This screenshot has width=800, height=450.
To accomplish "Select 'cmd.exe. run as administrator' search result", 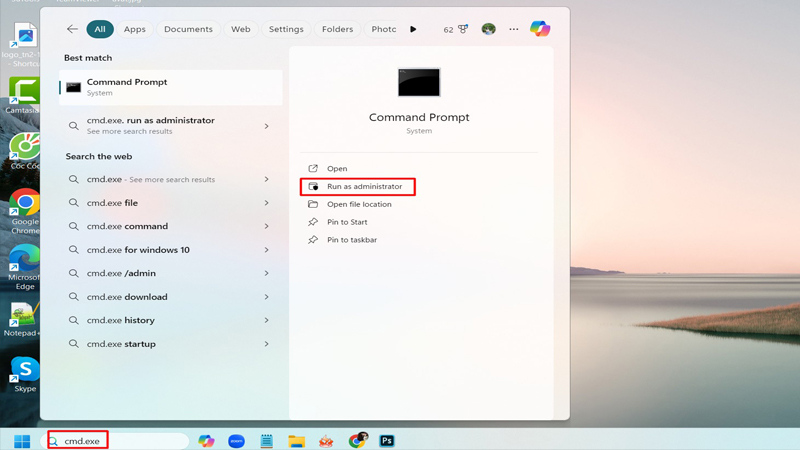I will [x=171, y=126].
